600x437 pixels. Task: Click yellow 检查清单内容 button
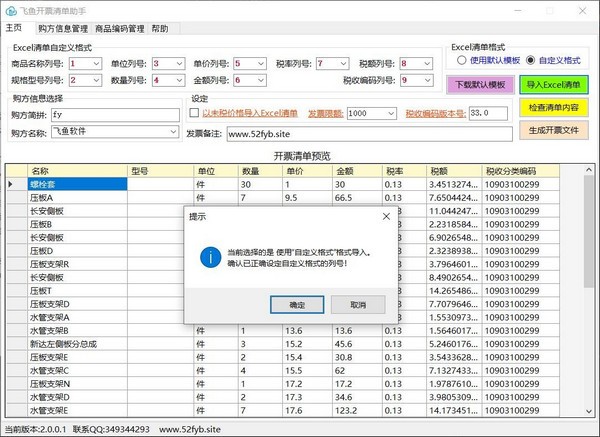555,108
